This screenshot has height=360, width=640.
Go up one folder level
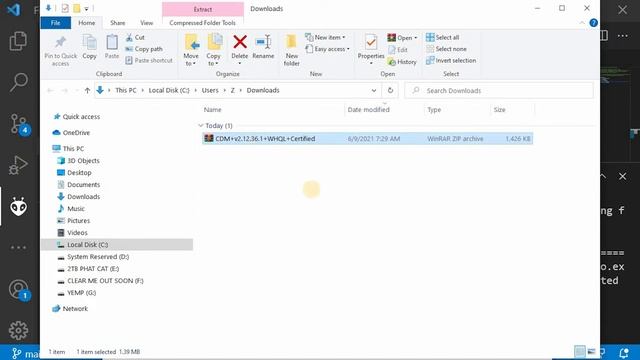click(x=87, y=91)
